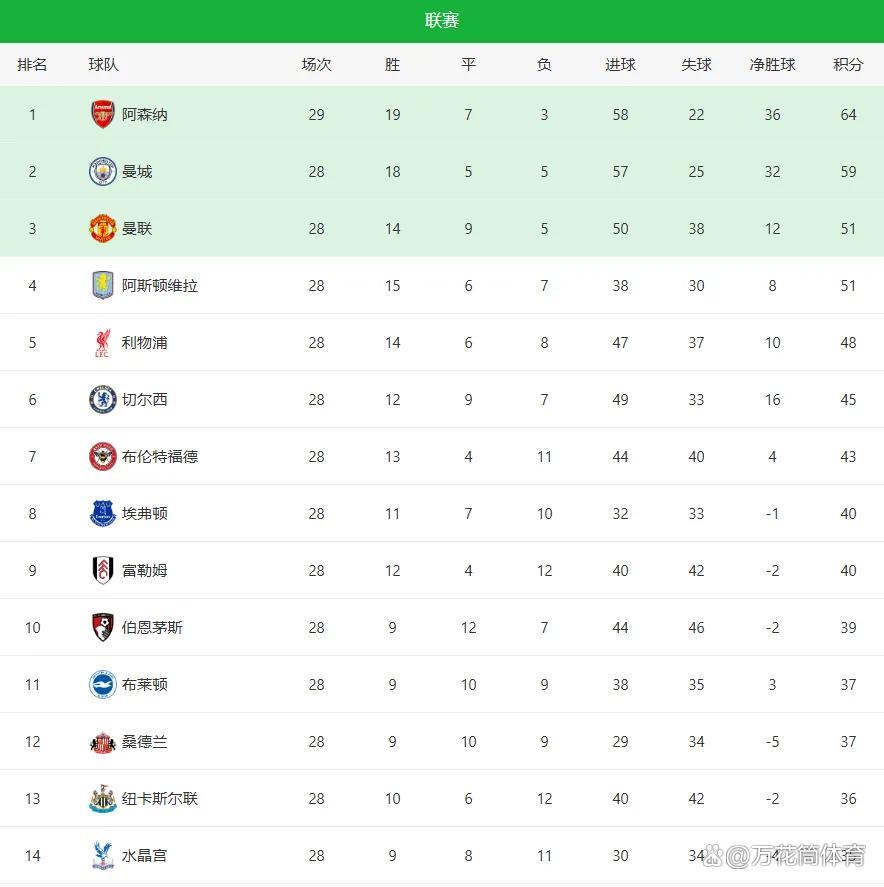Click the Aston Villa crest icon
This screenshot has height=887, width=884.
click(103, 286)
